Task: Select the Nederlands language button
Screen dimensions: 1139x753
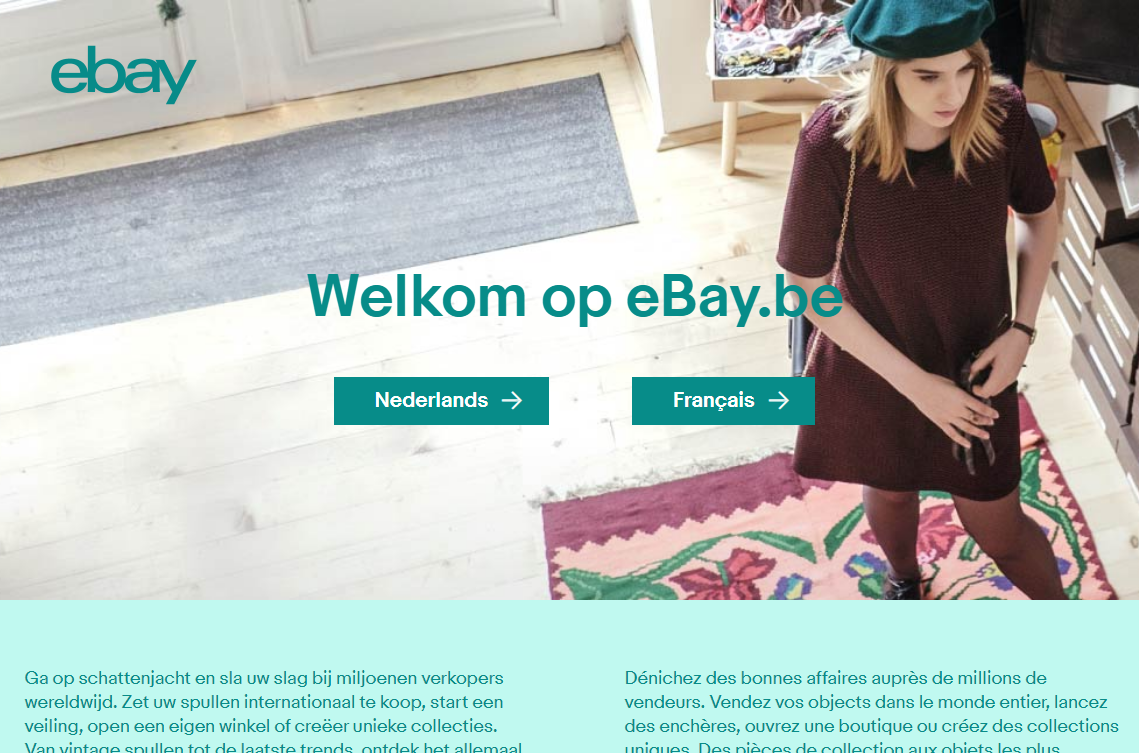Action: (441, 401)
